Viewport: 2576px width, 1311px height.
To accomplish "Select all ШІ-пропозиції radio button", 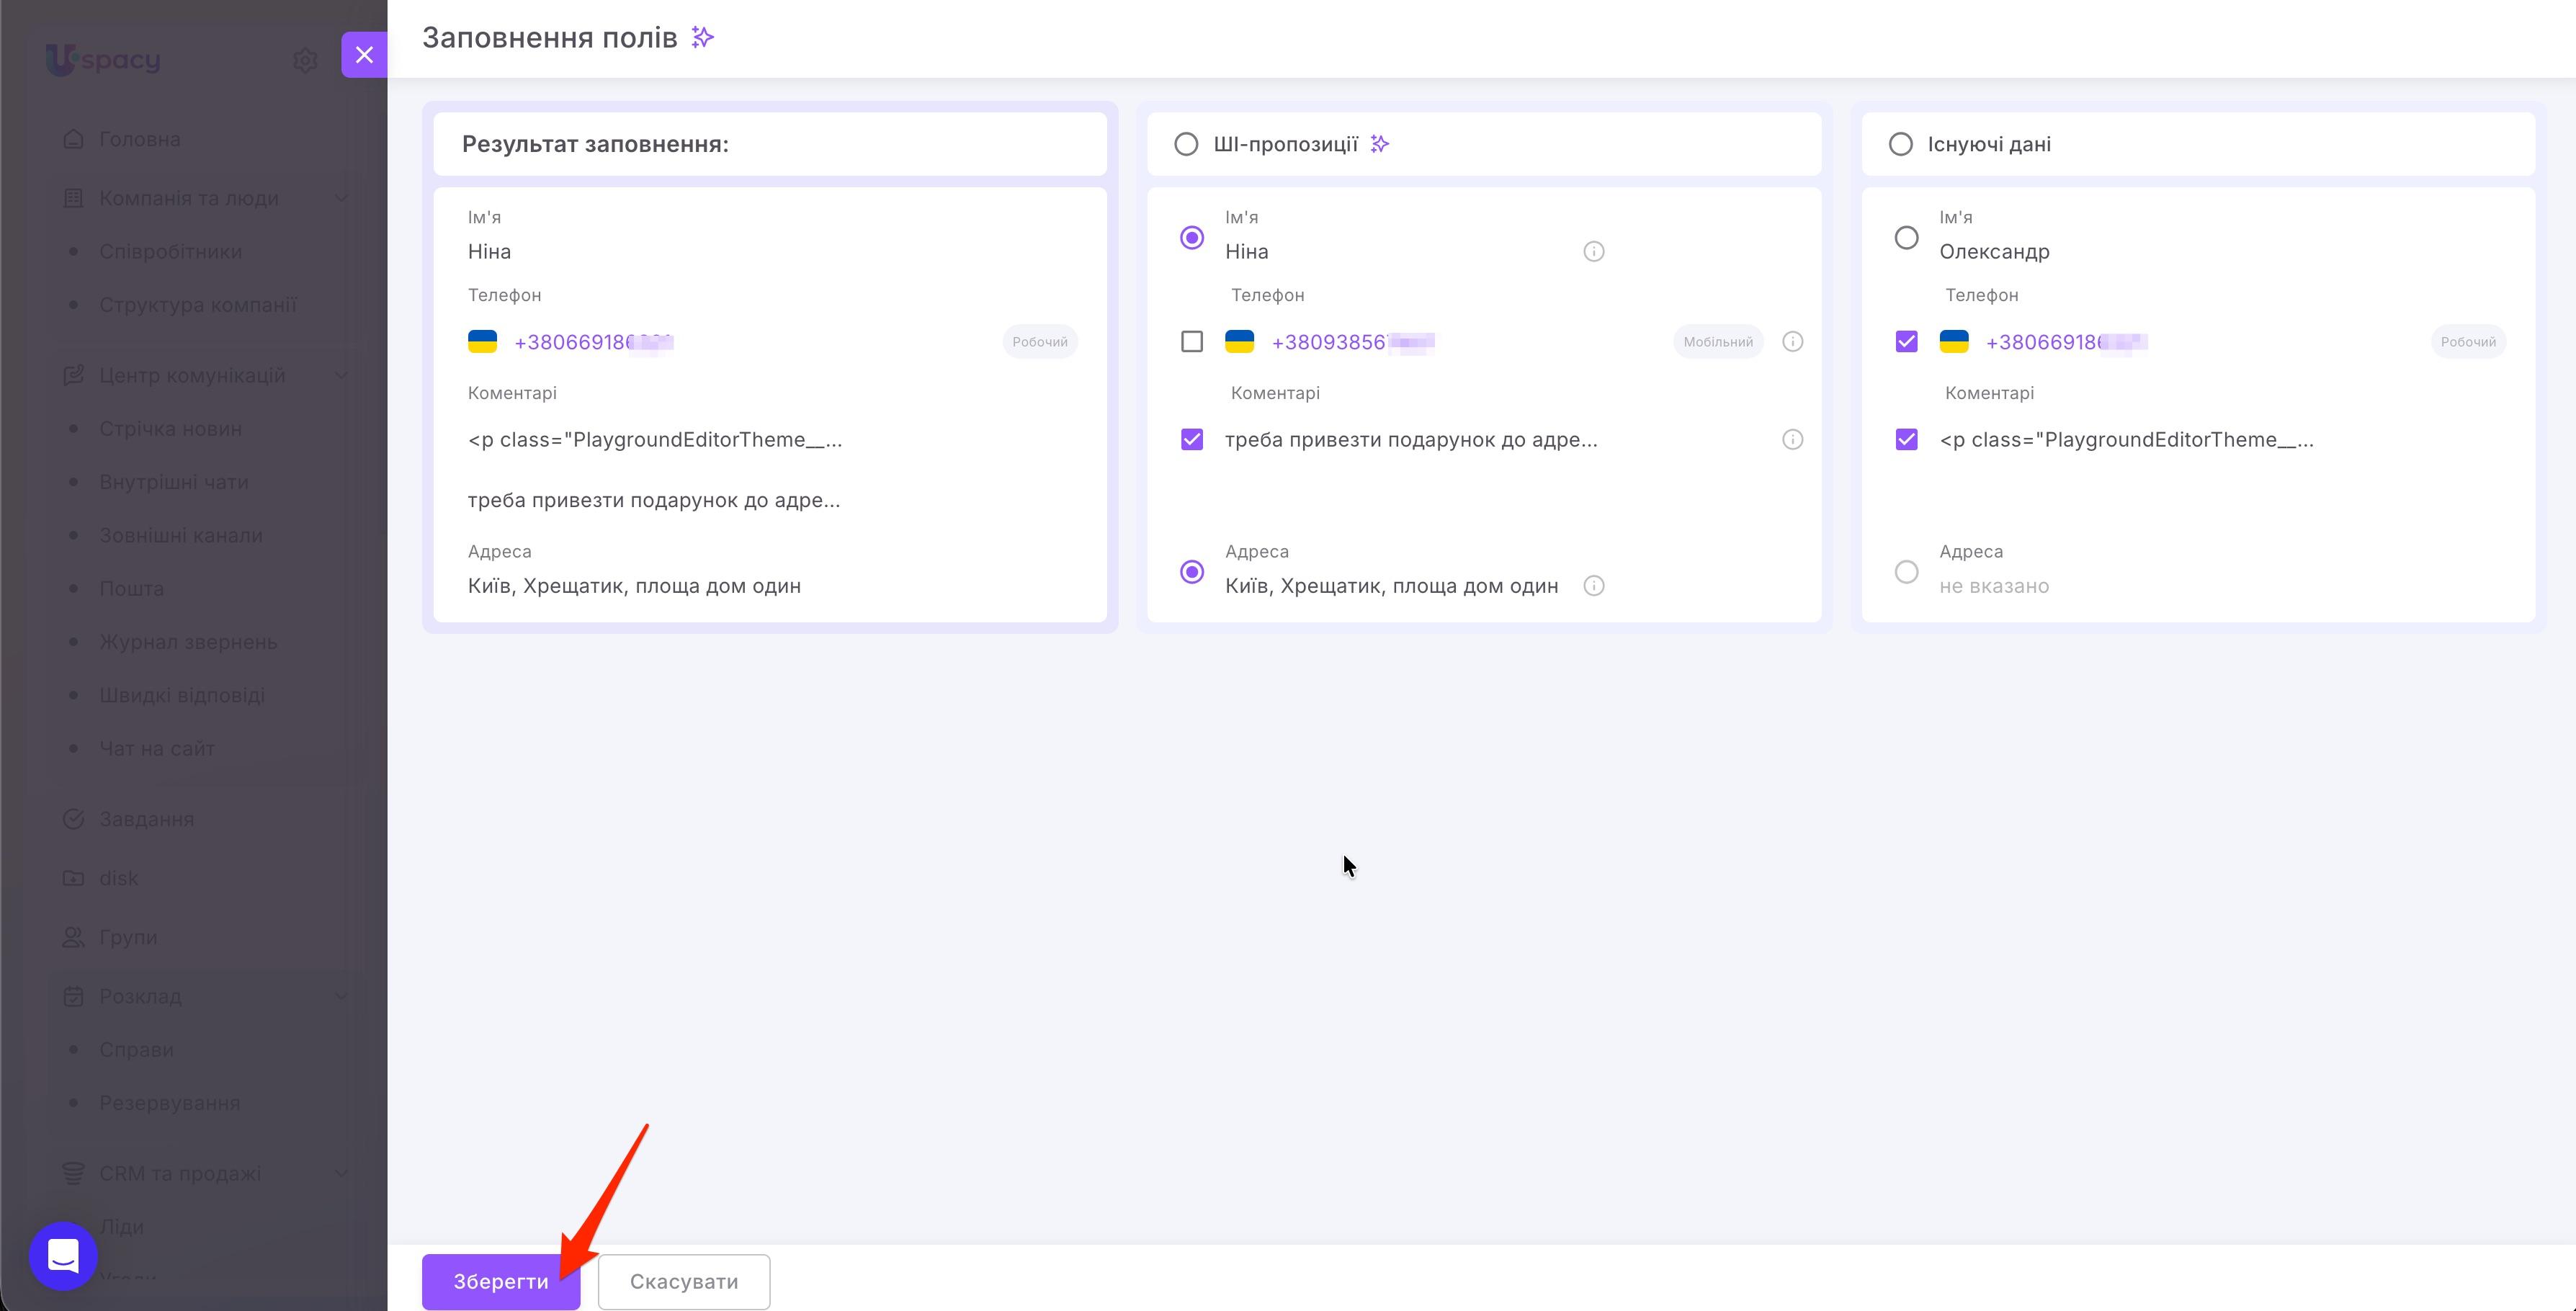I will (x=1186, y=144).
